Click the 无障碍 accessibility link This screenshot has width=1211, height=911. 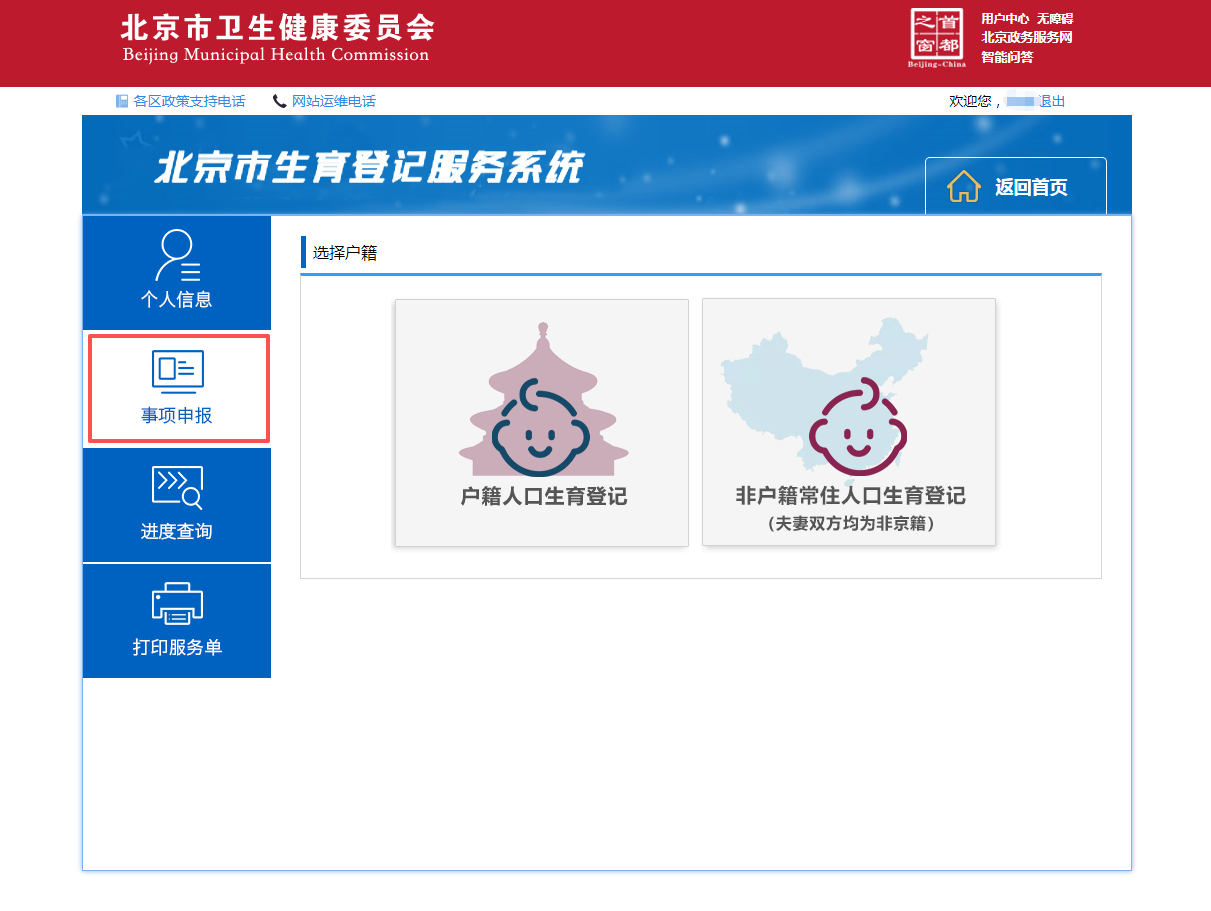[1055, 19]
